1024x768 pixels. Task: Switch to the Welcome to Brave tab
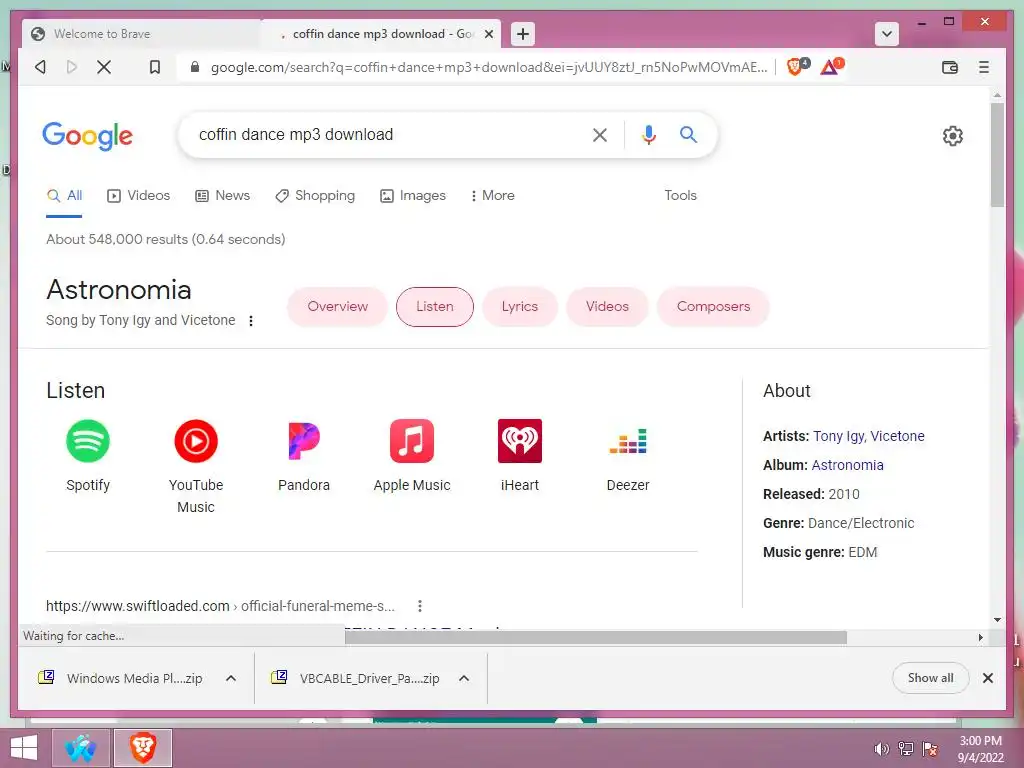click(x=140, y=34)
